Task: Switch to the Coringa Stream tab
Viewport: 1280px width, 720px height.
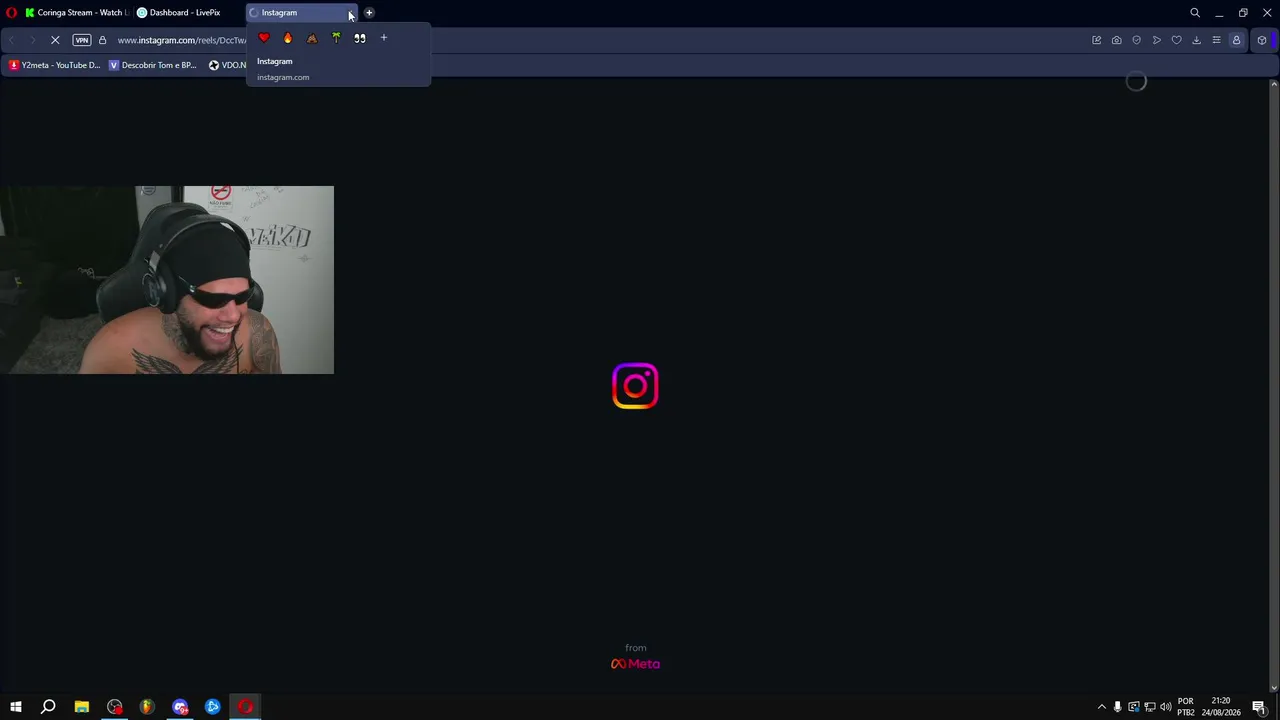Action: click(x=76, y=13)
